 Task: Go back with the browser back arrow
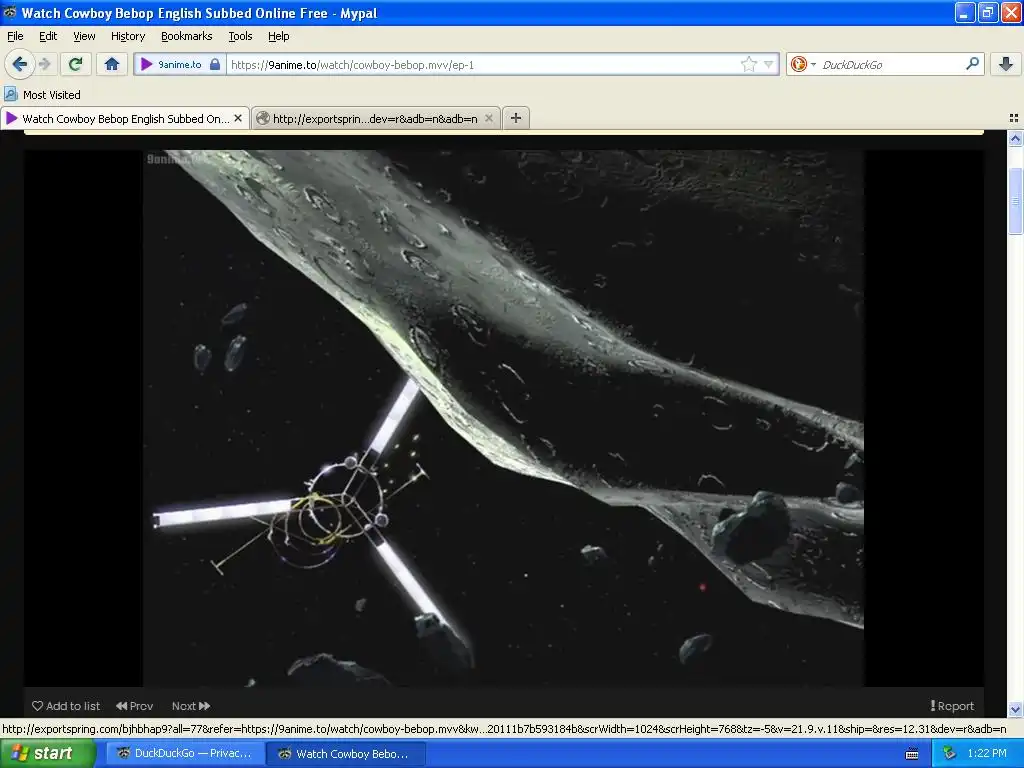[19, 64]
